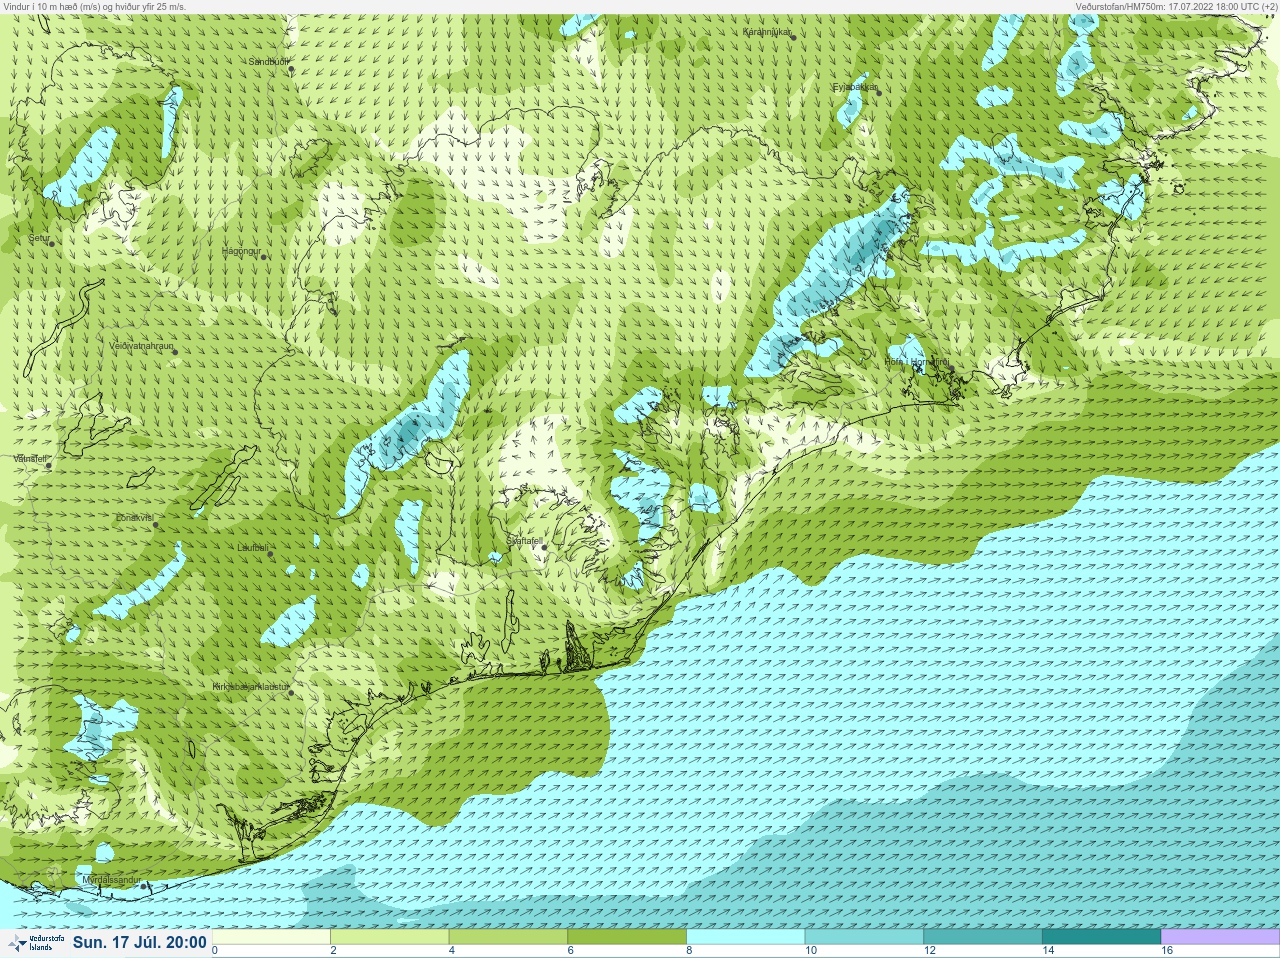Click the Mýrdalssandur station label
Screen dimensions: 1280x958
tap(110, 880)
